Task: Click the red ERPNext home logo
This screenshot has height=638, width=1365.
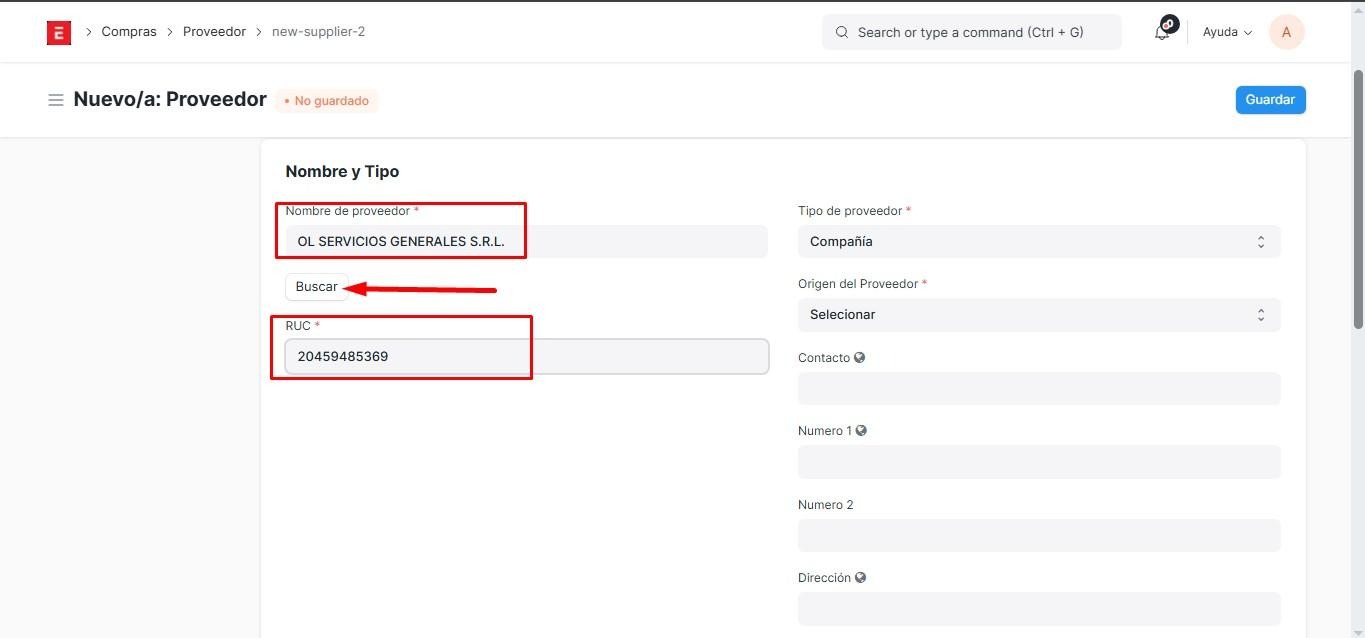Action: point(59,32)
